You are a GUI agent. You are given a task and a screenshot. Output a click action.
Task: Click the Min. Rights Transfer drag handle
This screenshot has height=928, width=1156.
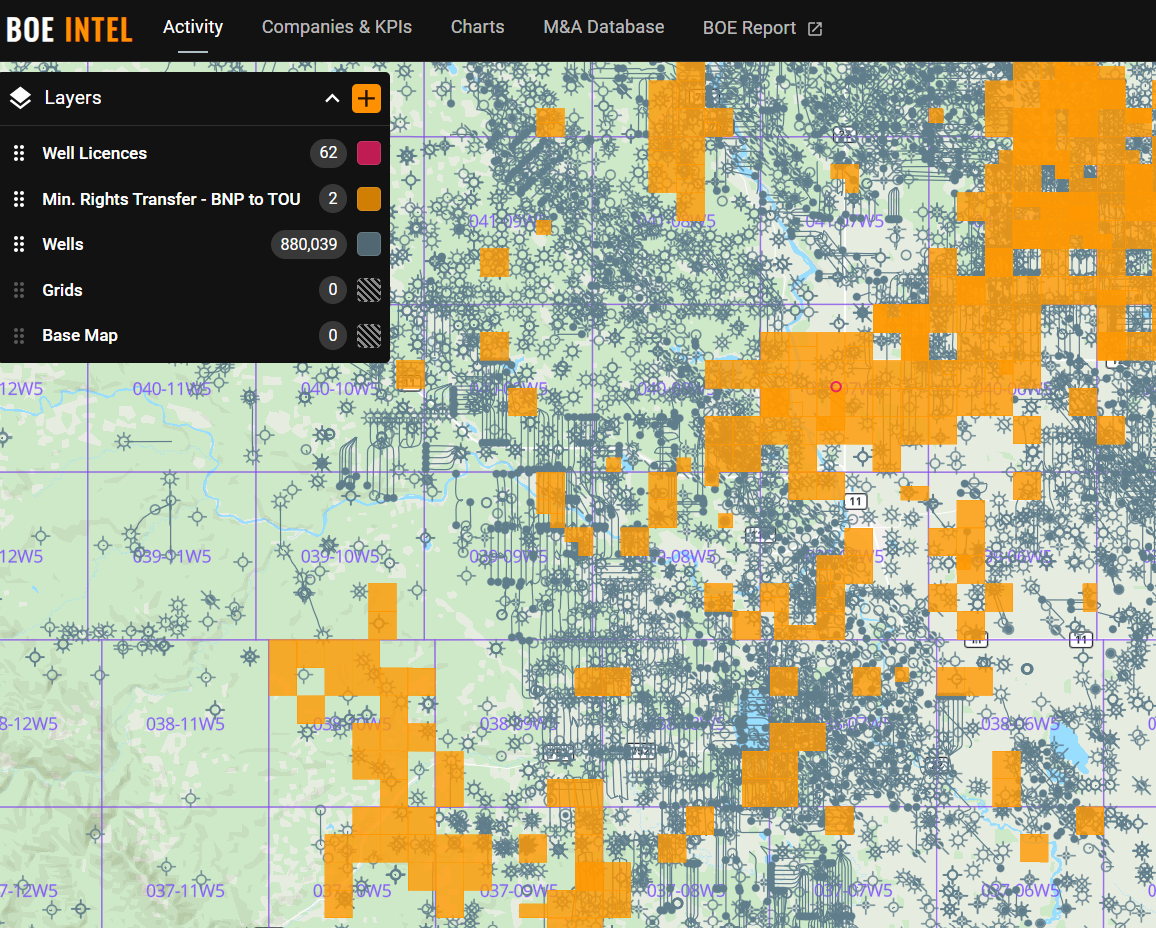point(19,199)
